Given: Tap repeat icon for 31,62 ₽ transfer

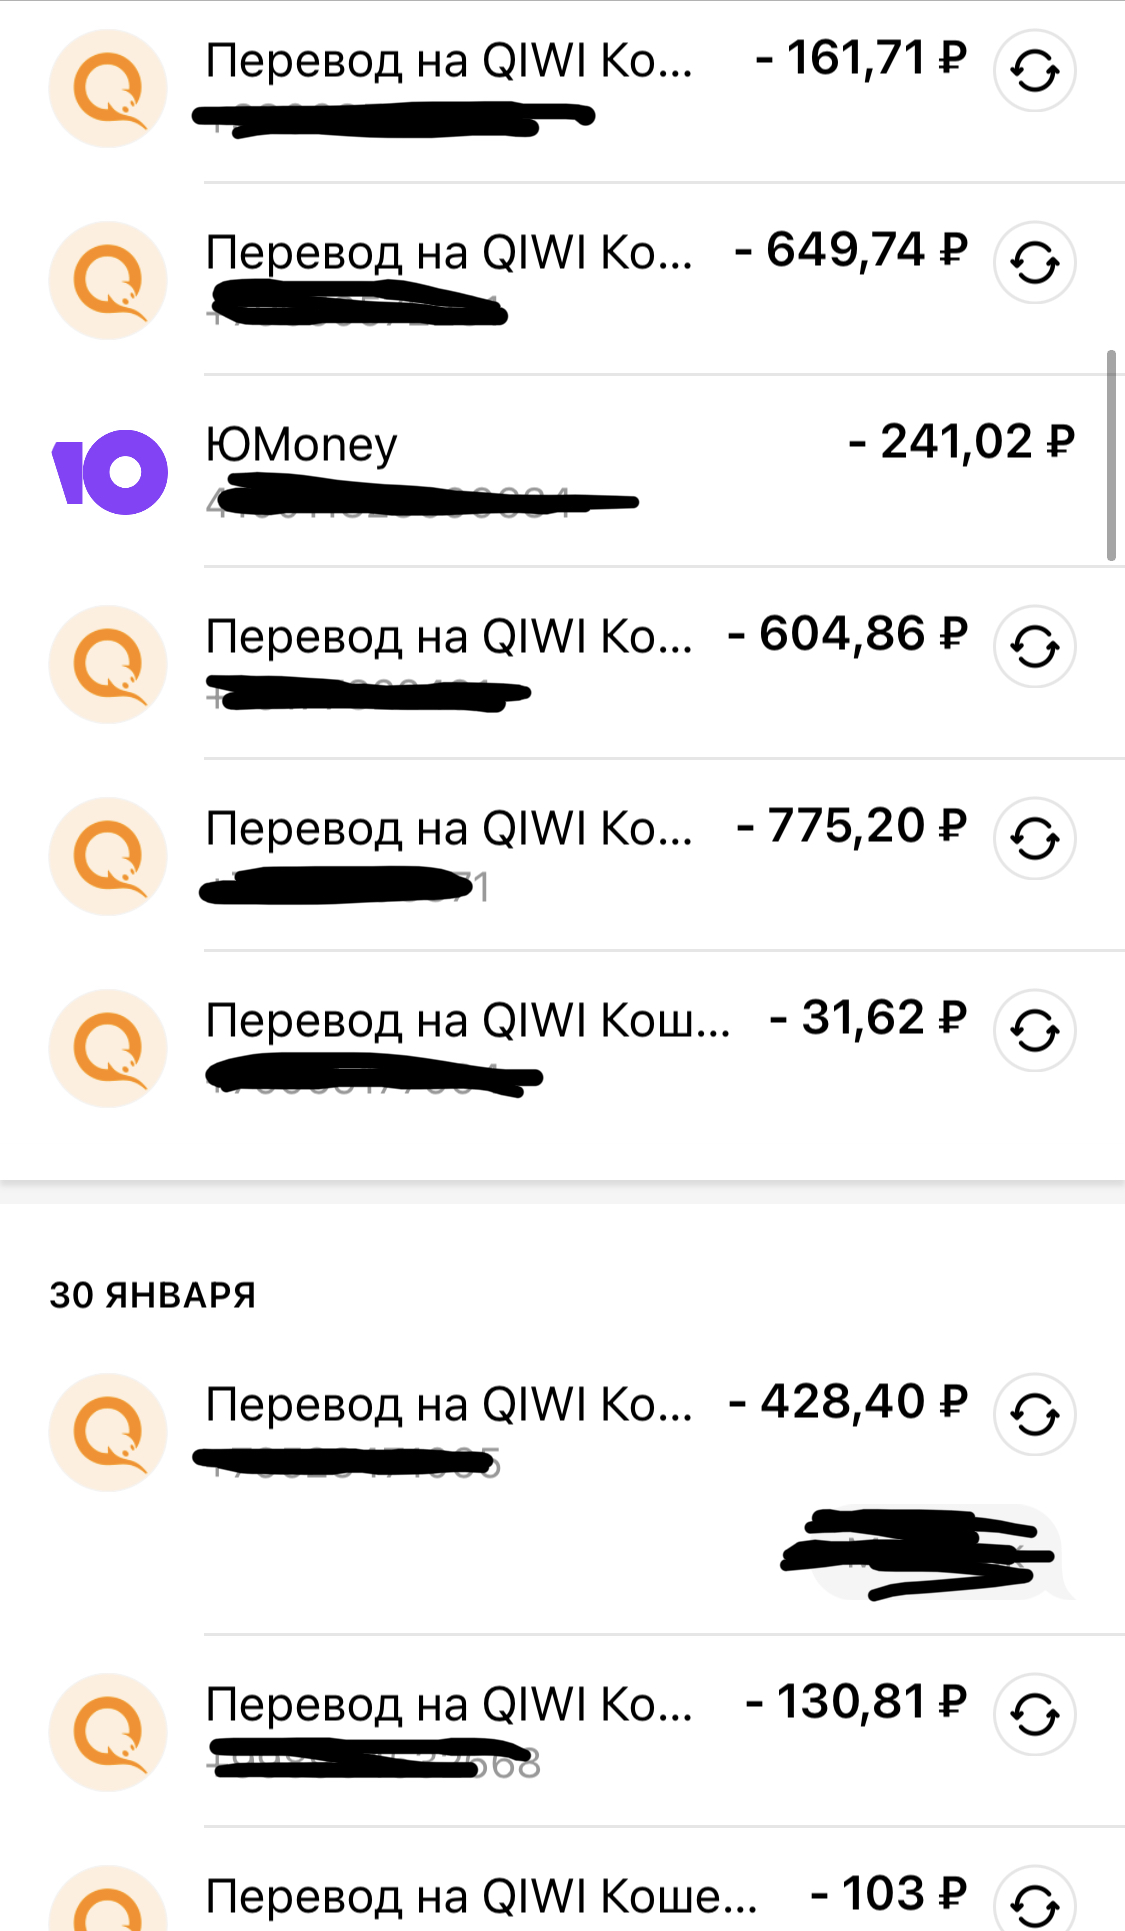Looking at the screenshot, I should [1034, 1030].
